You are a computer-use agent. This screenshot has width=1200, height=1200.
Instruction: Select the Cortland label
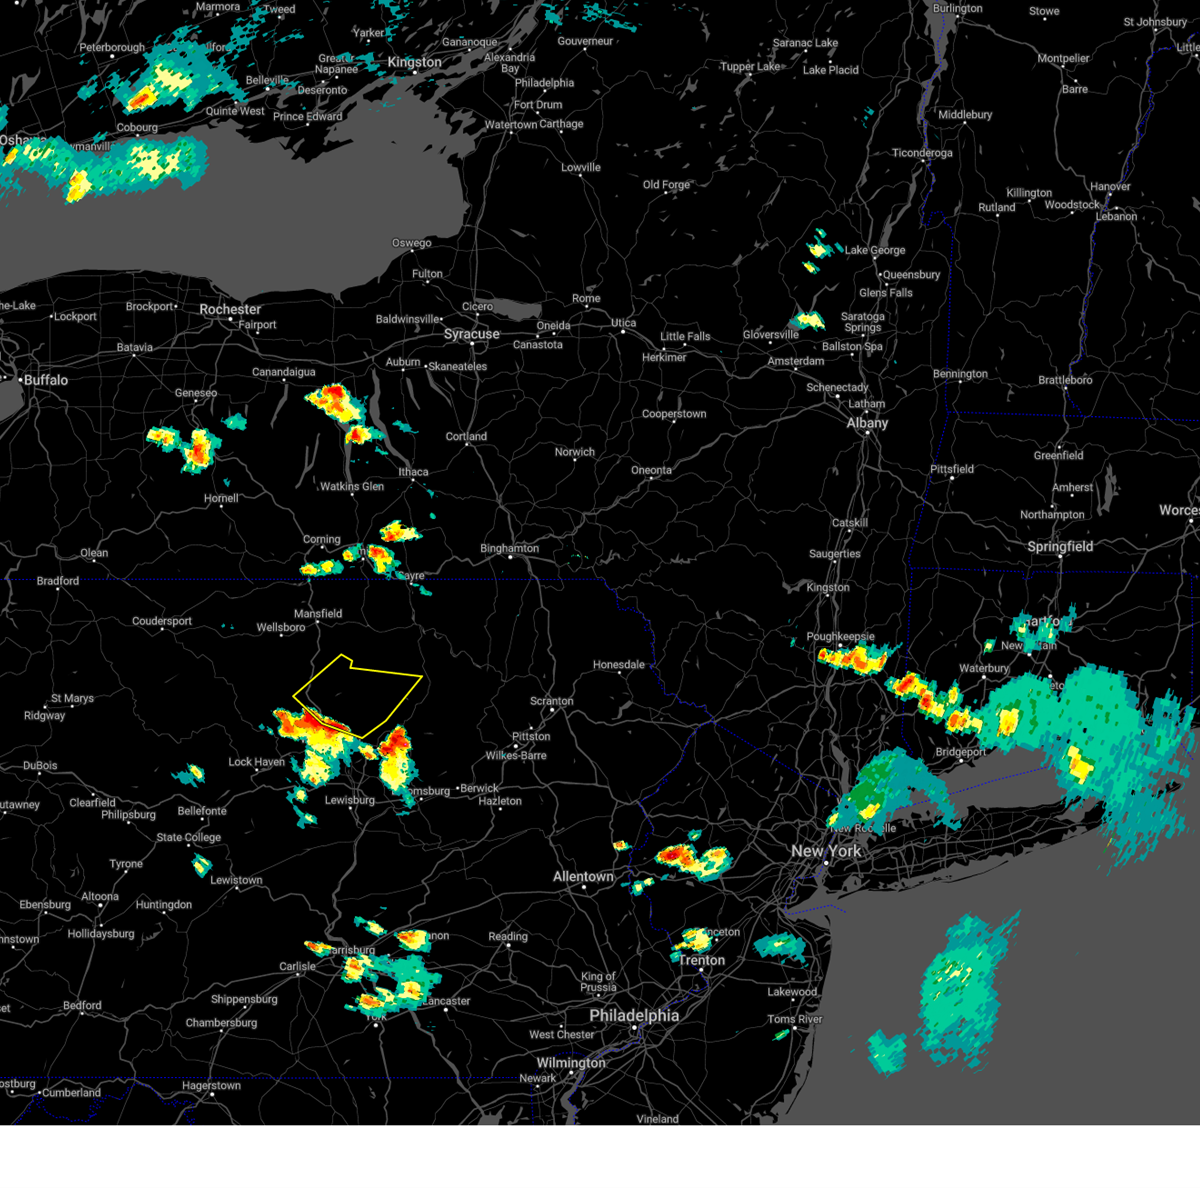466,437
